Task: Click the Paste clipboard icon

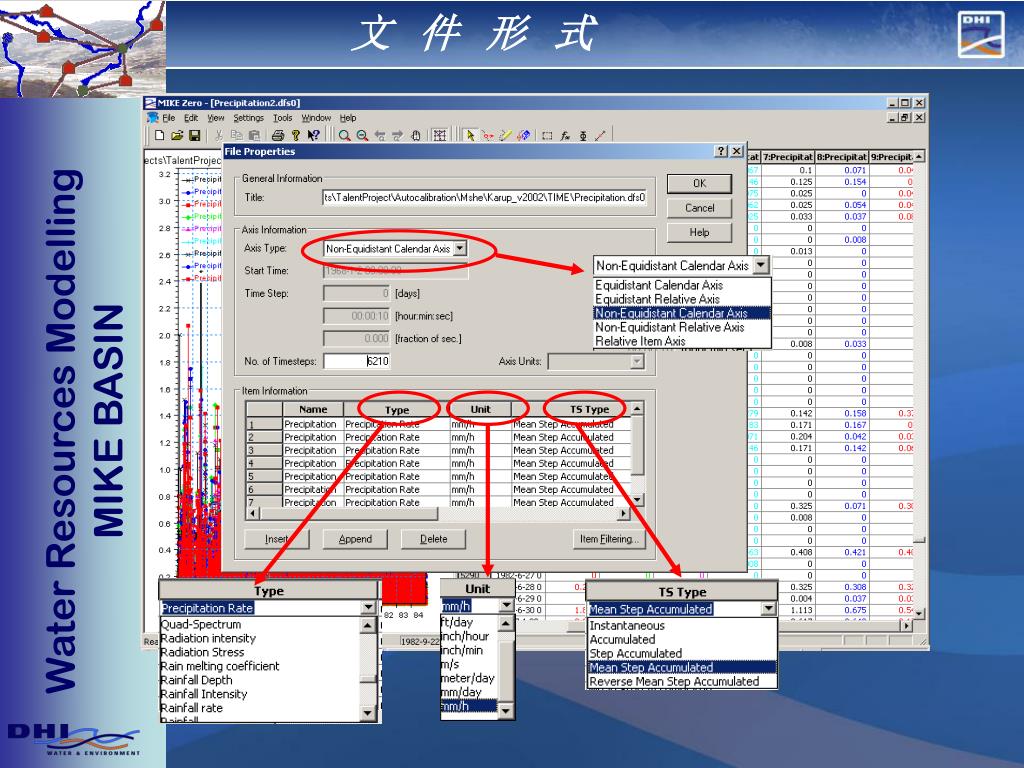Action: coord(254,135)
